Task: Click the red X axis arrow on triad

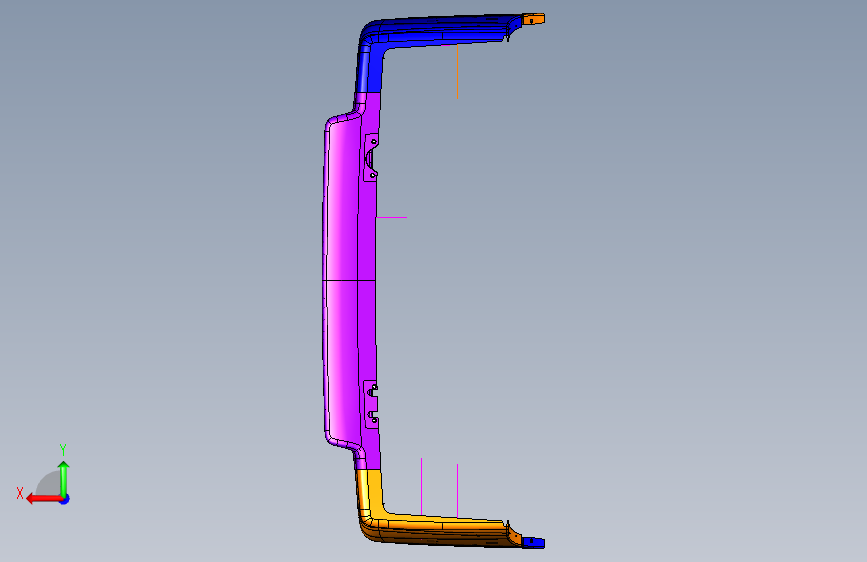Action: coord(43,499)
